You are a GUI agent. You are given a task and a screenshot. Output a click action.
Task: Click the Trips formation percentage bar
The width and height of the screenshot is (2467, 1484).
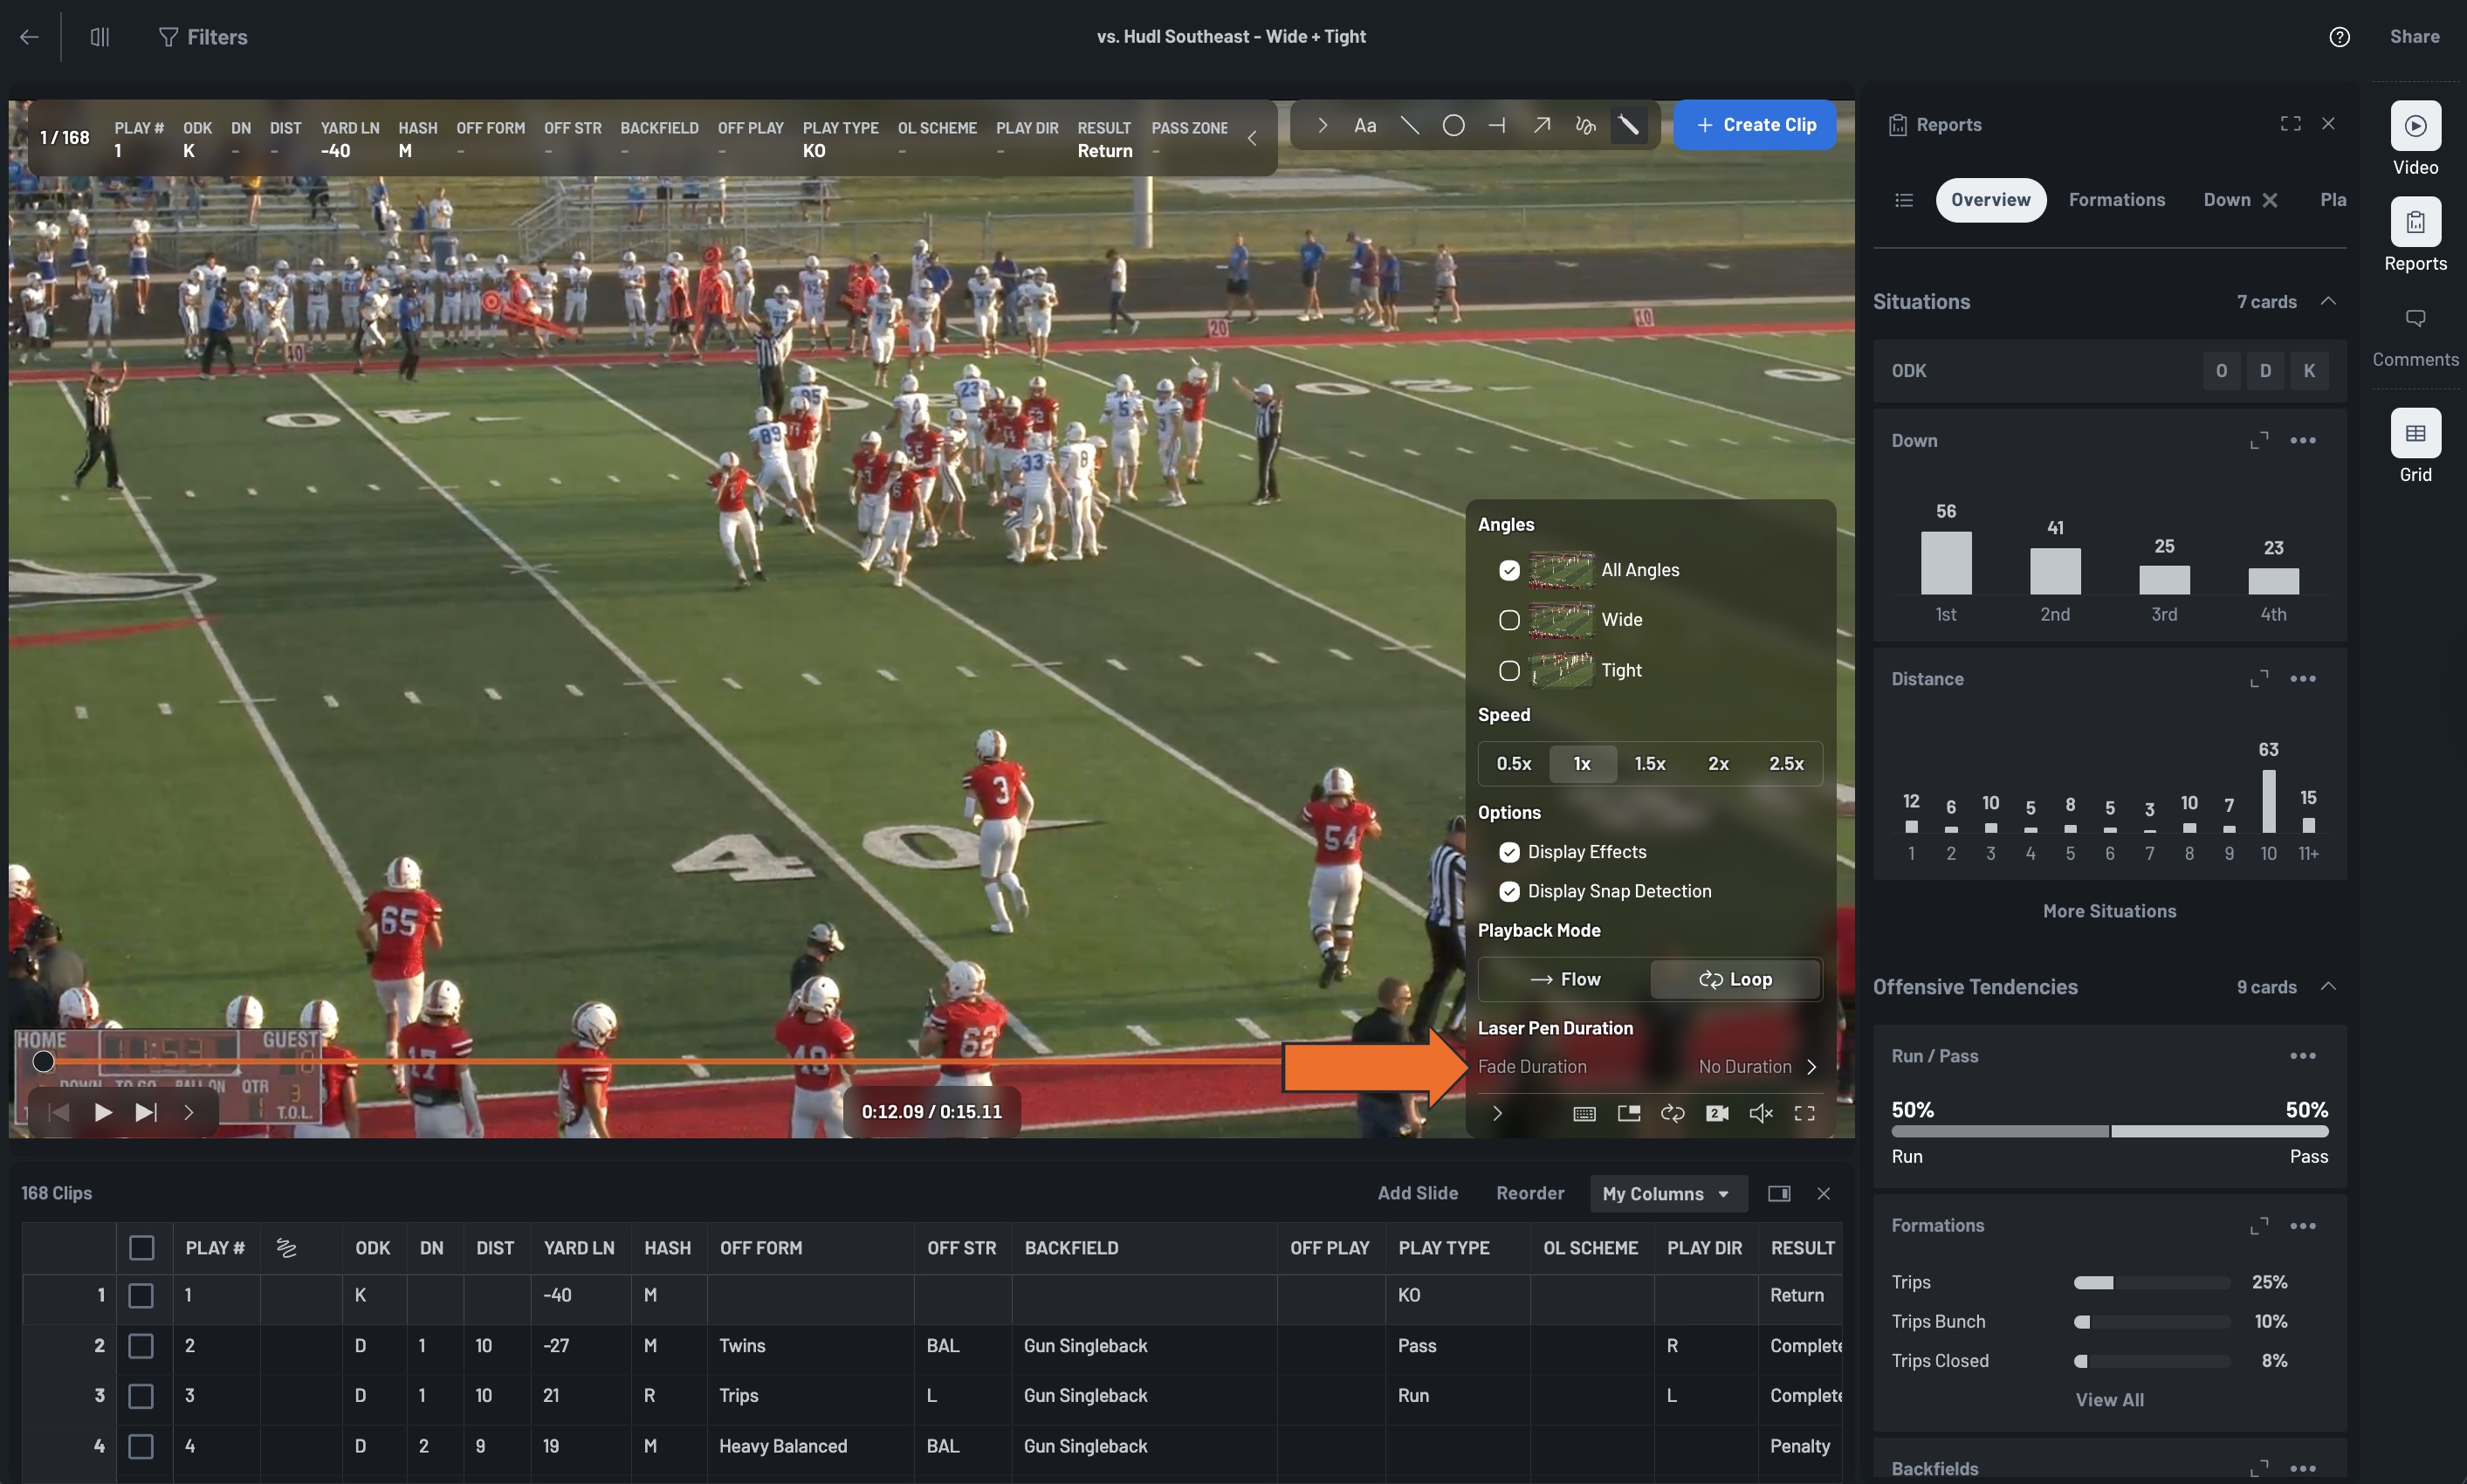[x=2151, y=1282]
